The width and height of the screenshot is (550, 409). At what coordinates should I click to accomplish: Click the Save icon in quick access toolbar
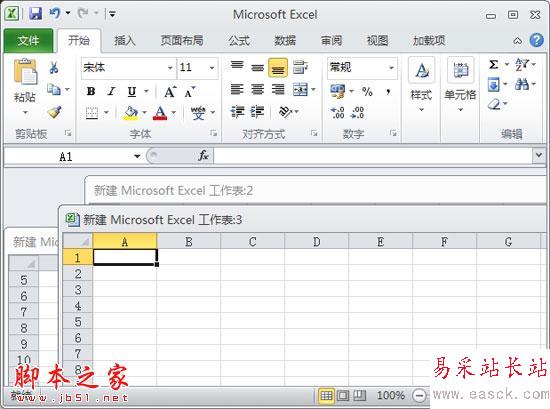35,14
